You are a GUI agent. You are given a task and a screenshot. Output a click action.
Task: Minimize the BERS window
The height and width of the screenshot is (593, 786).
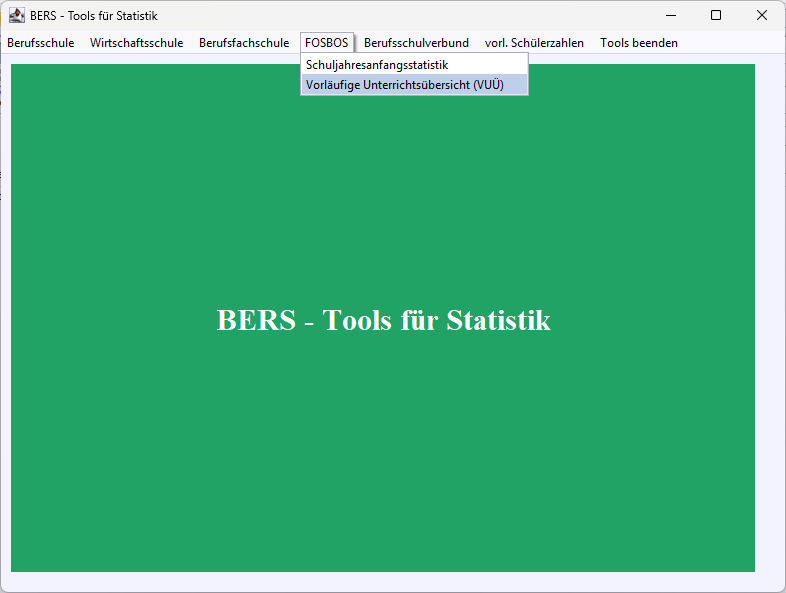tap(670, 15)
